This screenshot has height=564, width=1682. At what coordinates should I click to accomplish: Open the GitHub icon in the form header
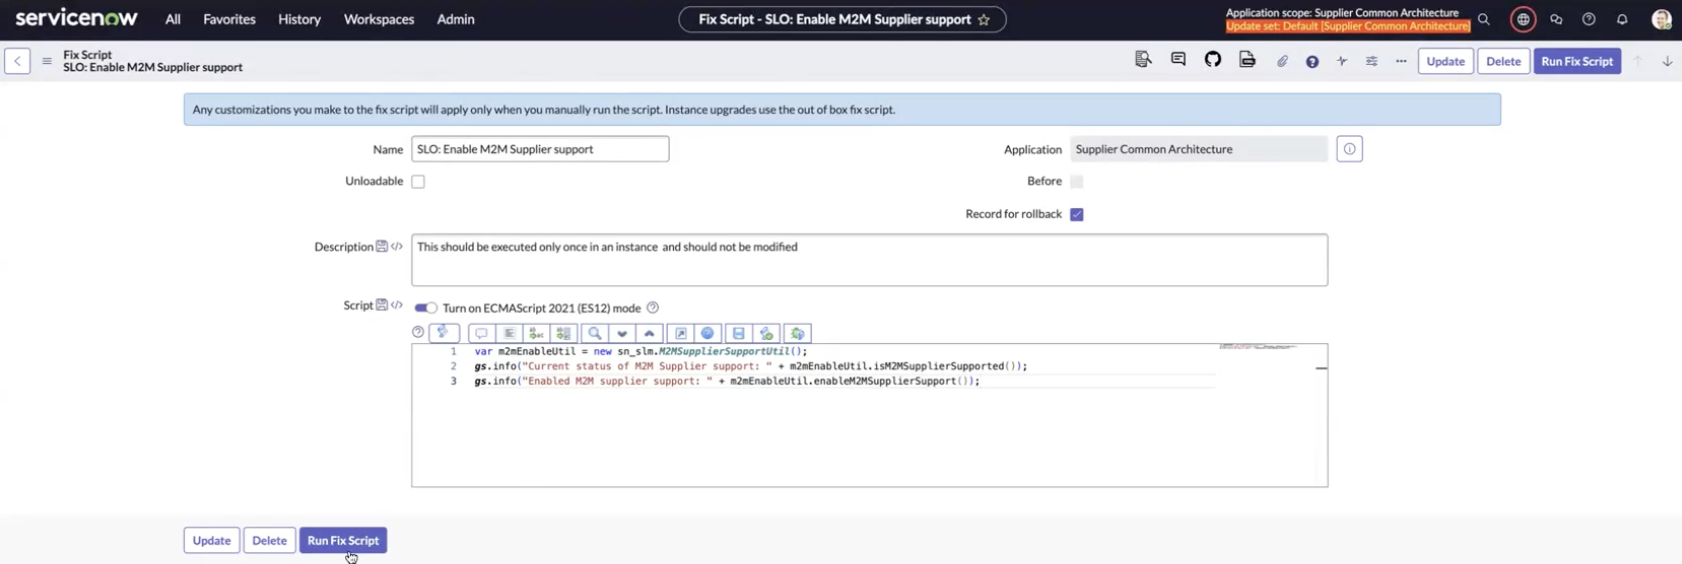1213,60
